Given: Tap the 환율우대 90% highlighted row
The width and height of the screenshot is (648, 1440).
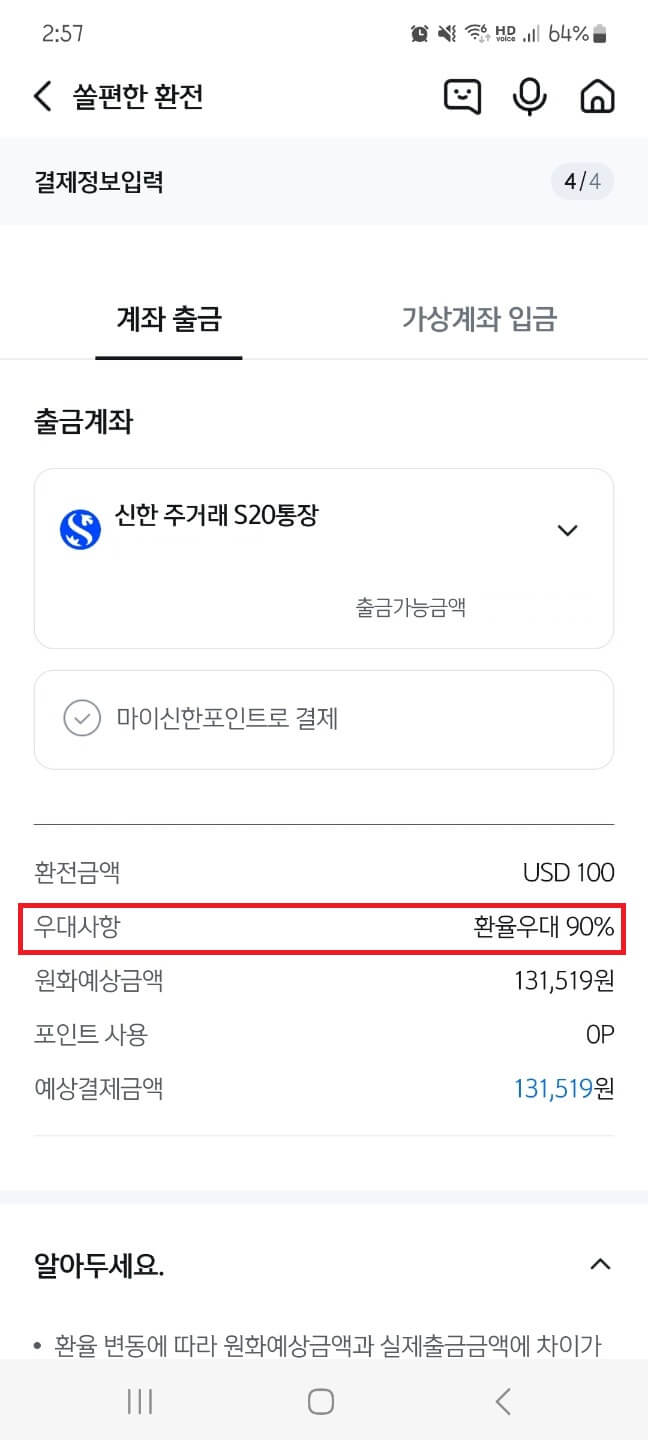Looking at the screenshot, I should 324,927.
